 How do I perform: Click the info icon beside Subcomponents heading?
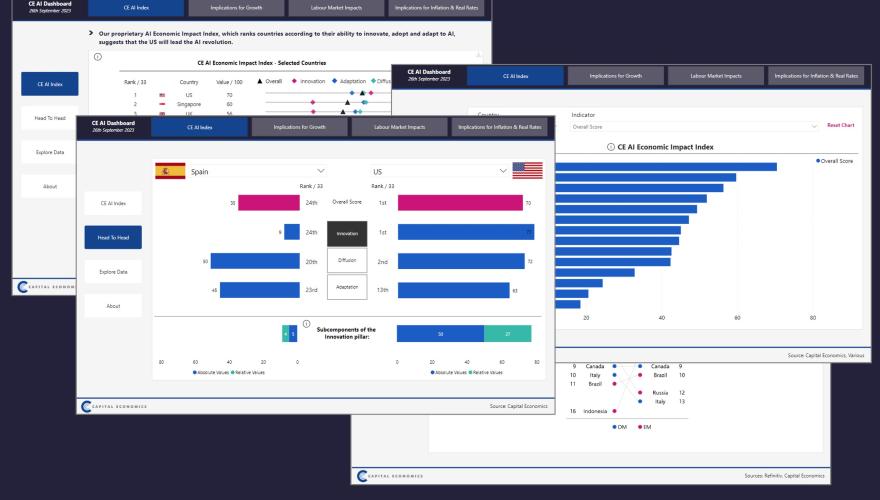pyautogui.click(x=305, y=324)
